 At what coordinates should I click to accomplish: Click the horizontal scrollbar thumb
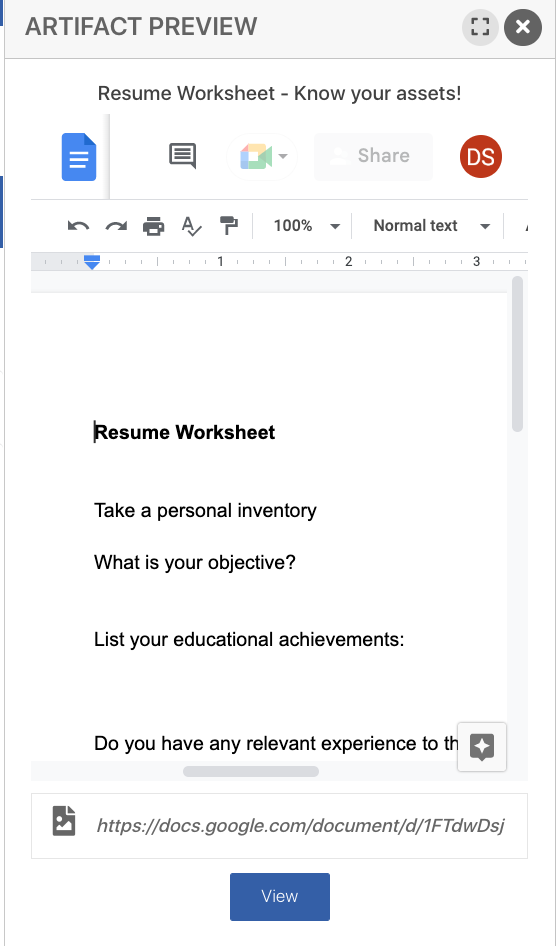251,772
